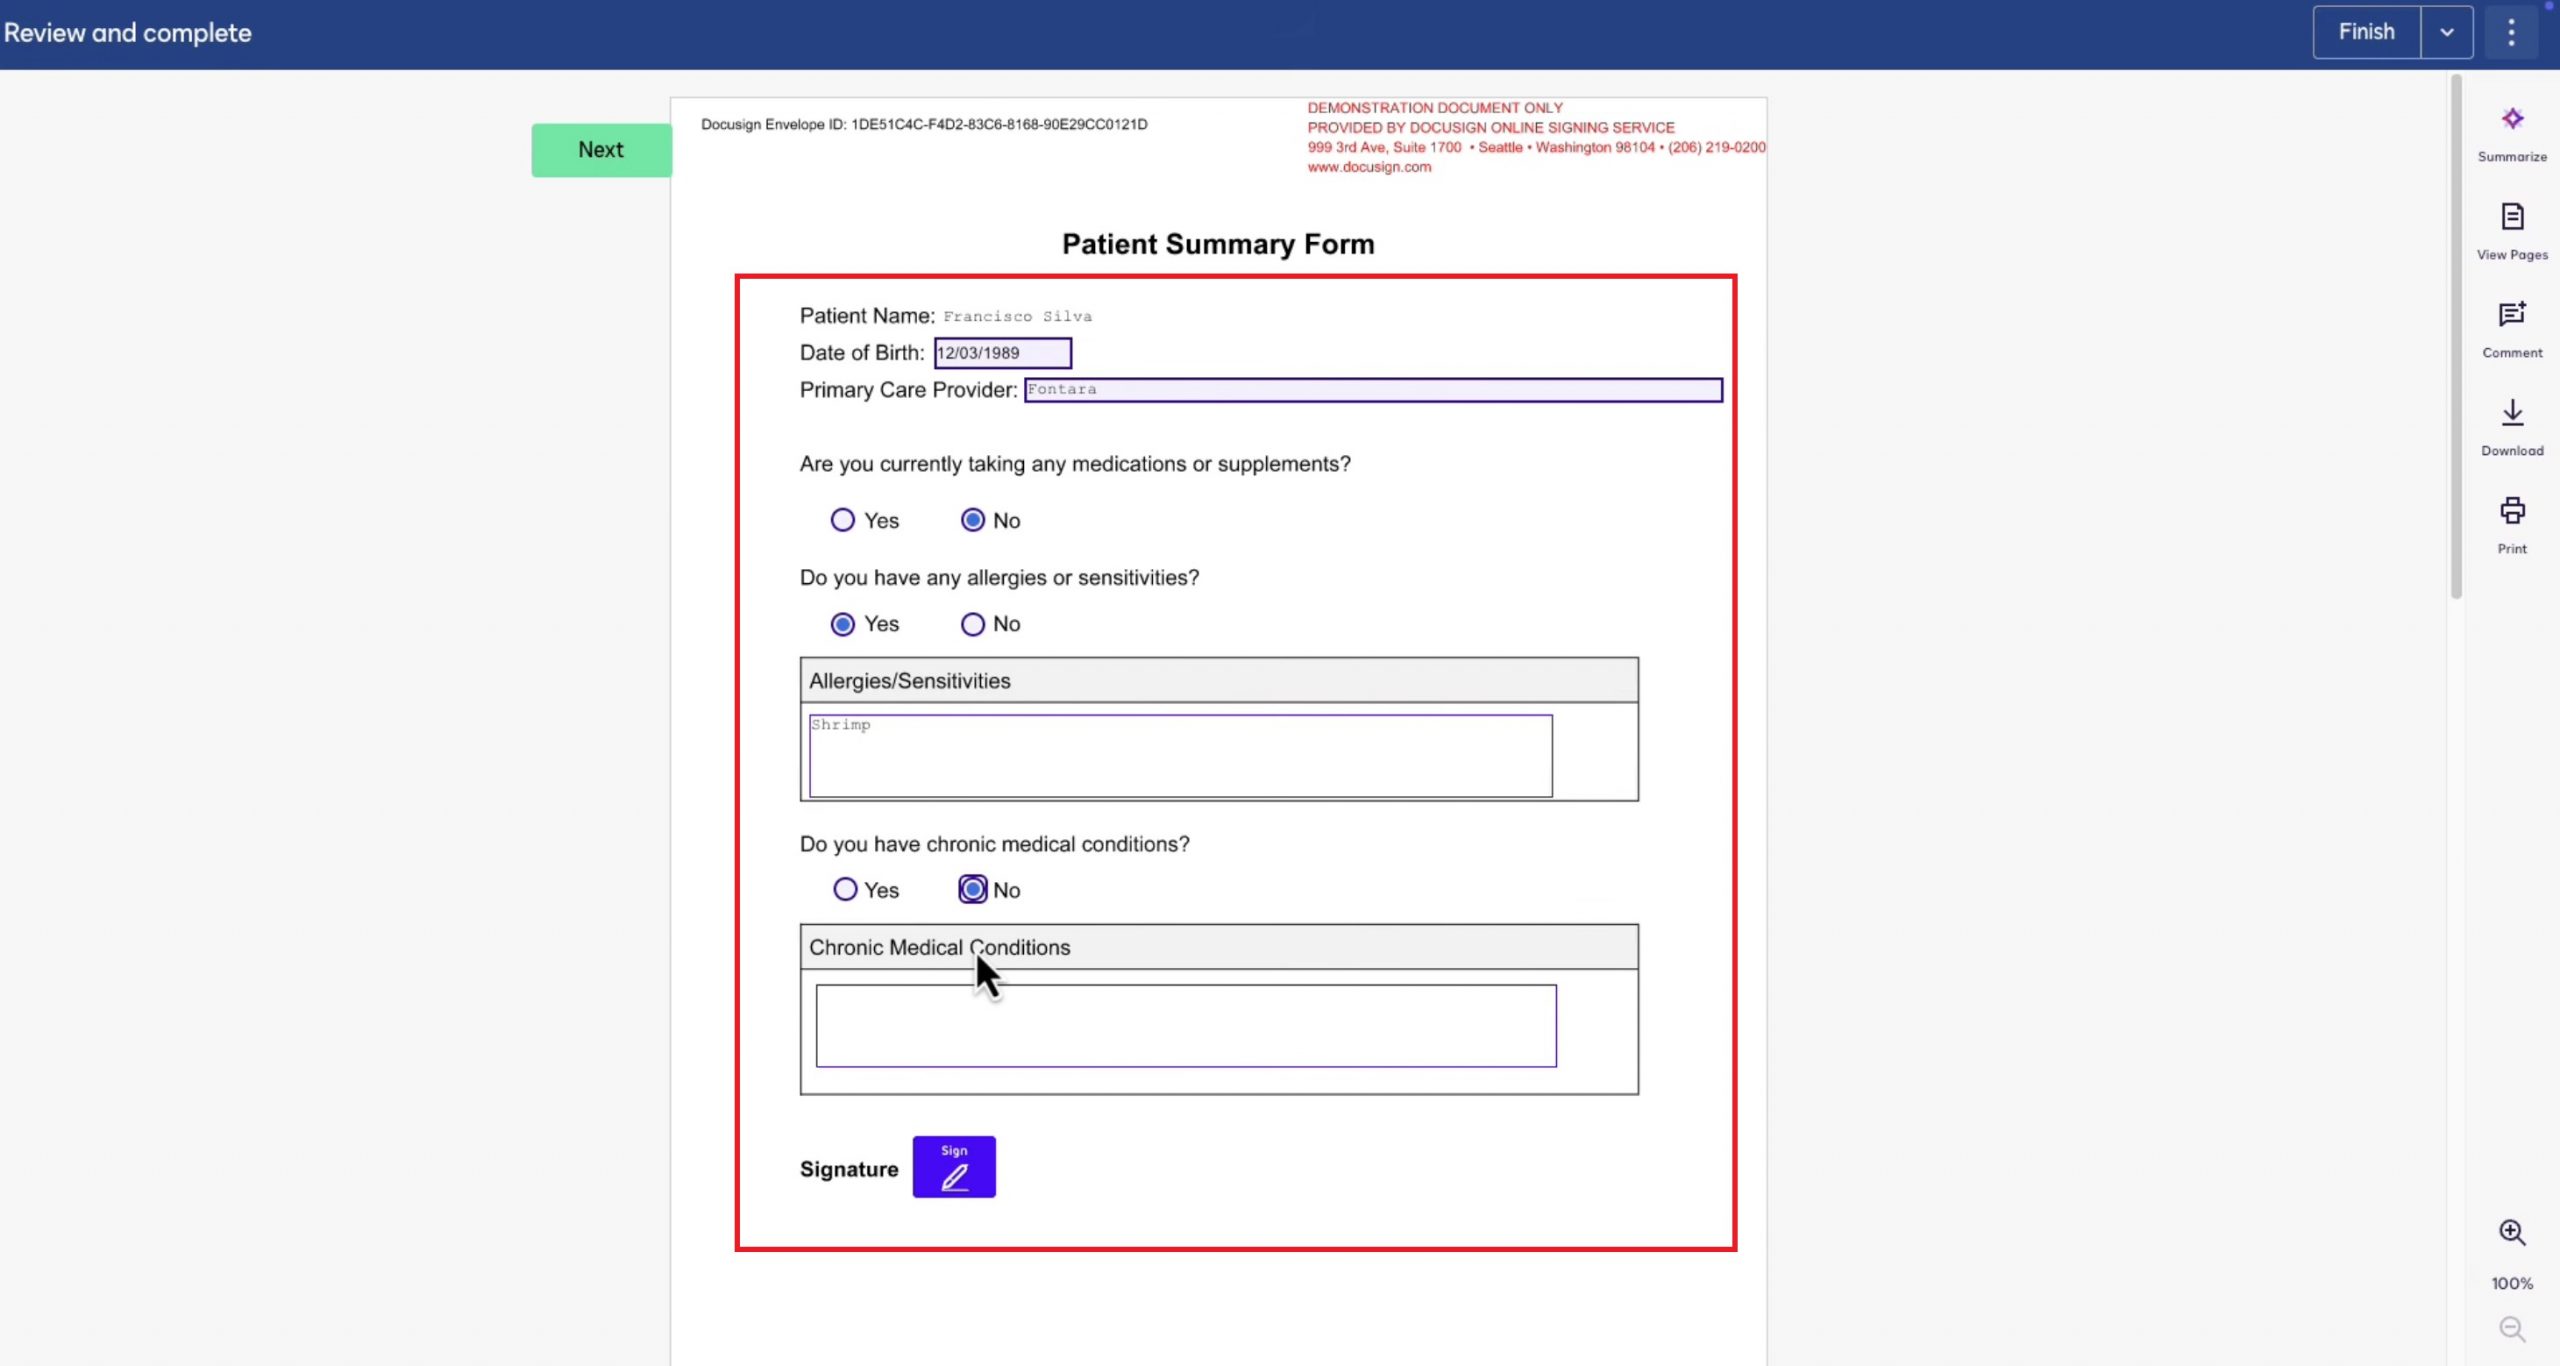The image size is (2560, 1366).
Task: Click the 100% zoom level text
Action: [2512, 1283]
